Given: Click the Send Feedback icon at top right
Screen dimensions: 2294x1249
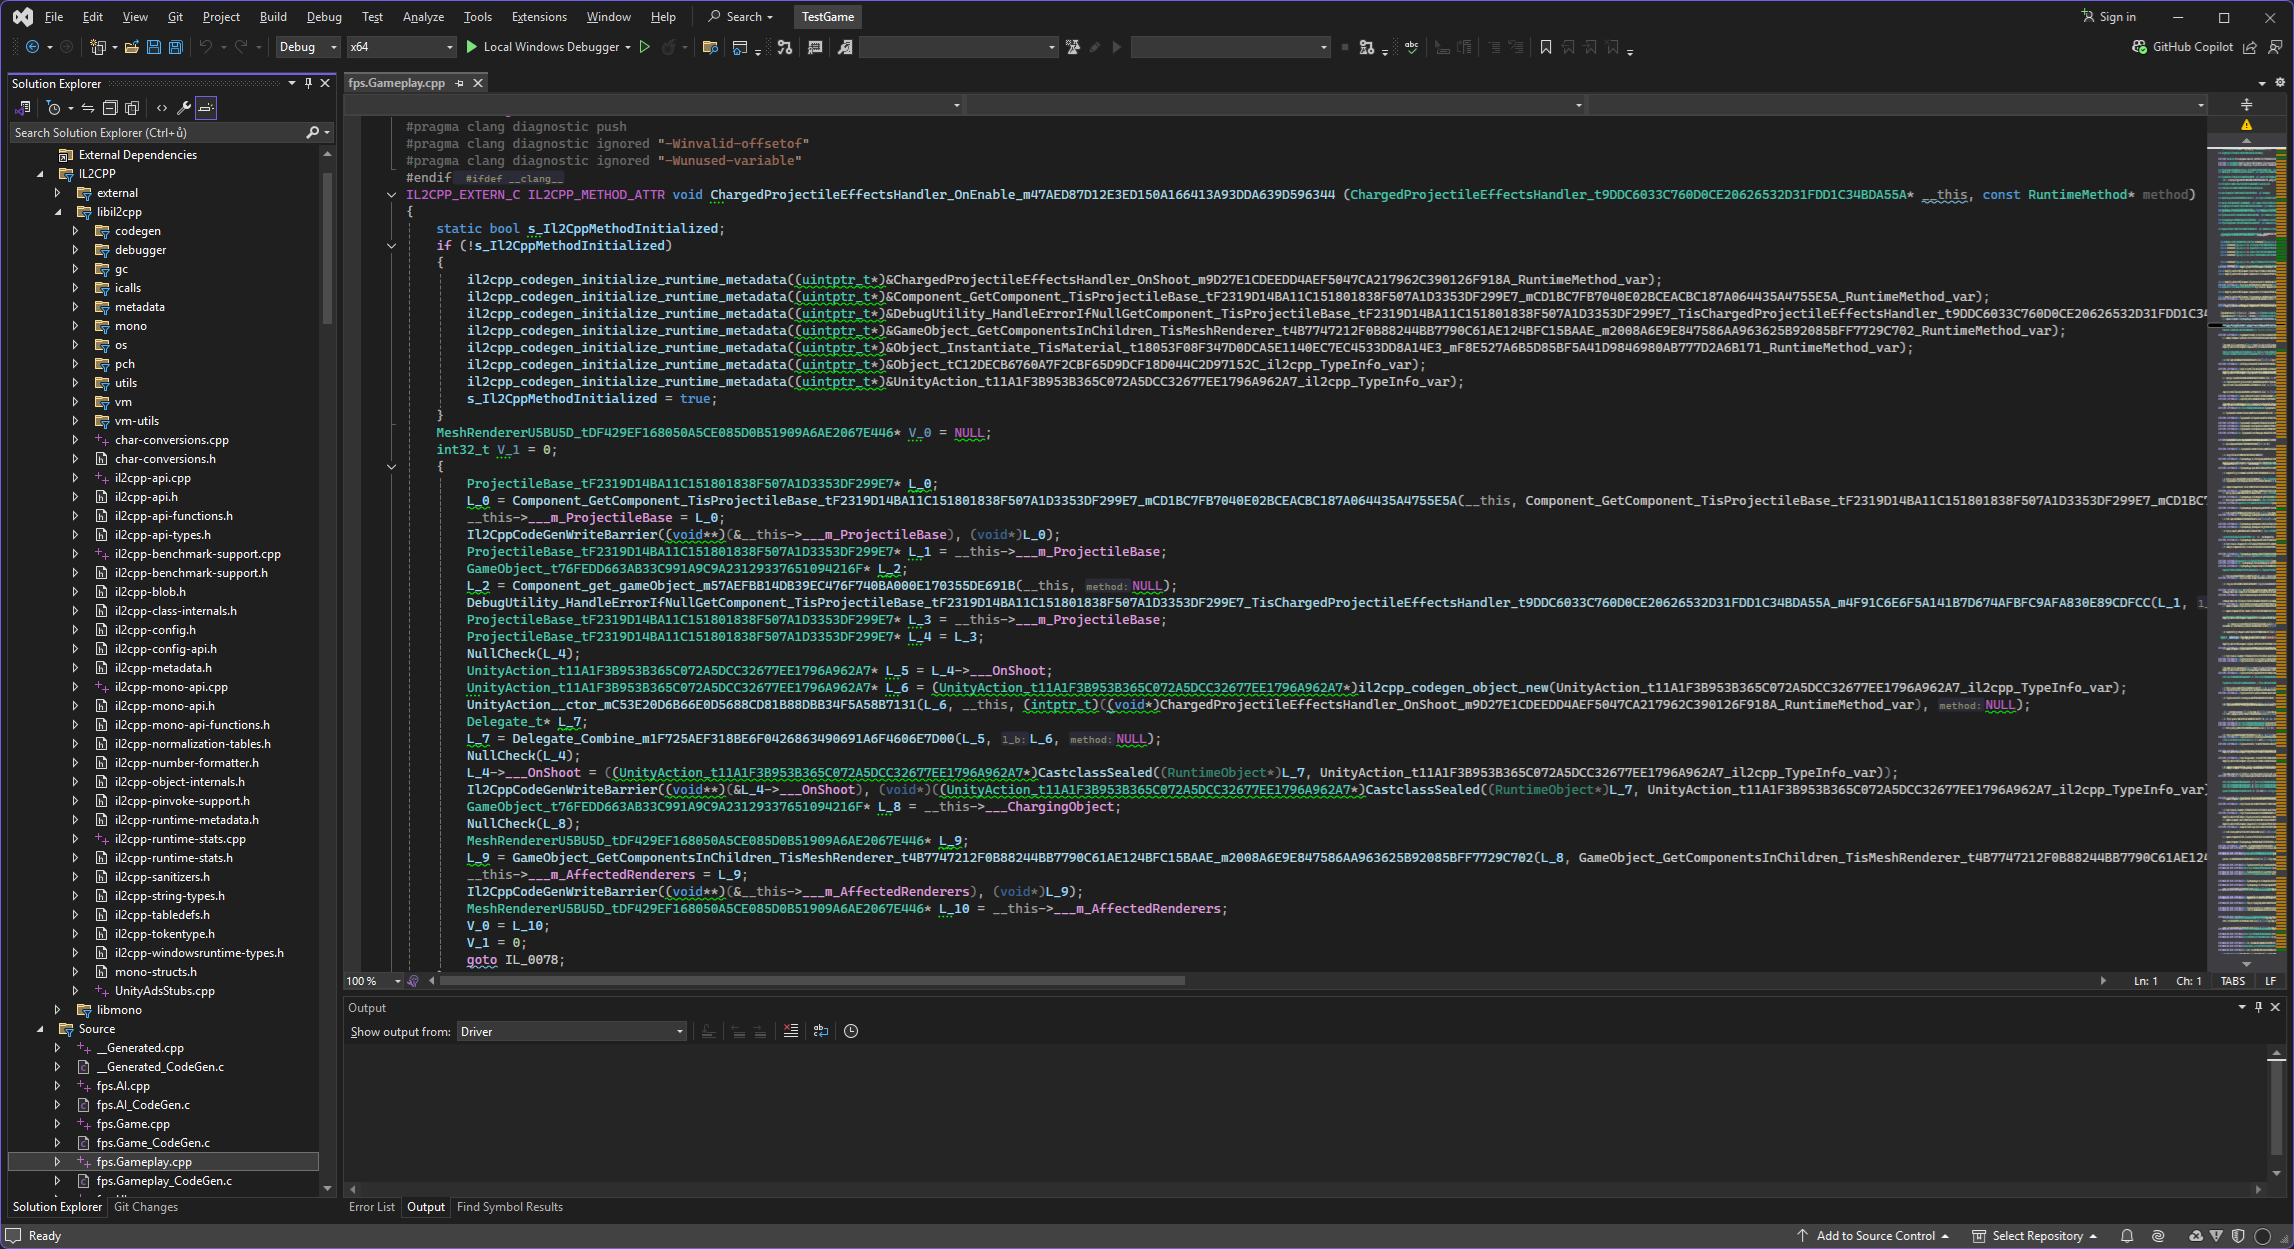Looking at the screenshot, I should (2275, 47).
